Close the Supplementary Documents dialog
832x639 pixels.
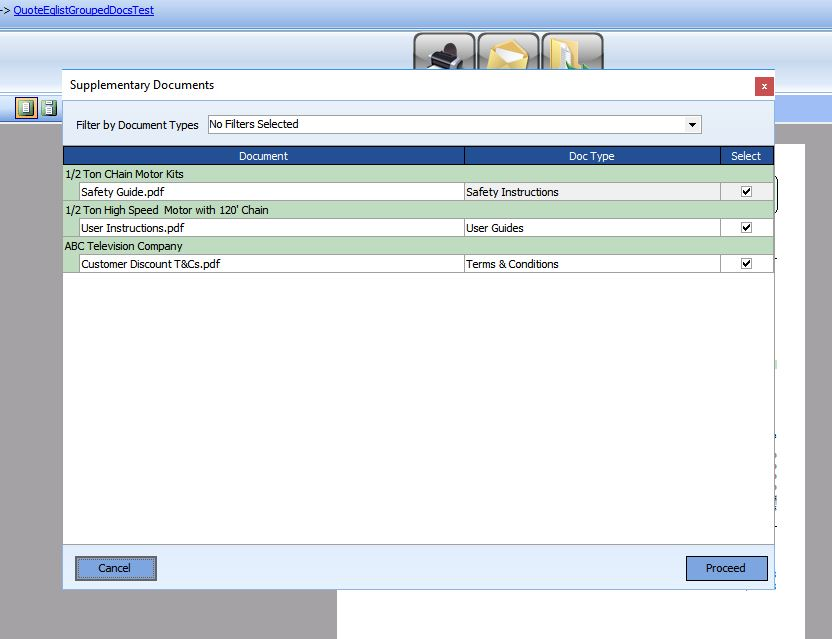tap(764, 86)
